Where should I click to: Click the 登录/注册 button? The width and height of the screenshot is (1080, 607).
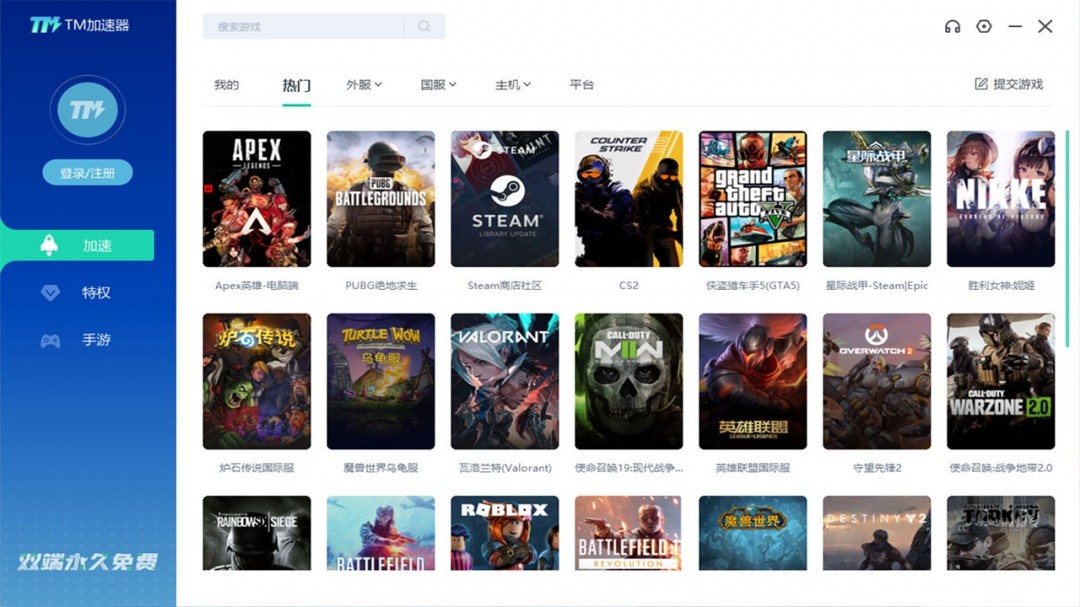coord(87,173)
